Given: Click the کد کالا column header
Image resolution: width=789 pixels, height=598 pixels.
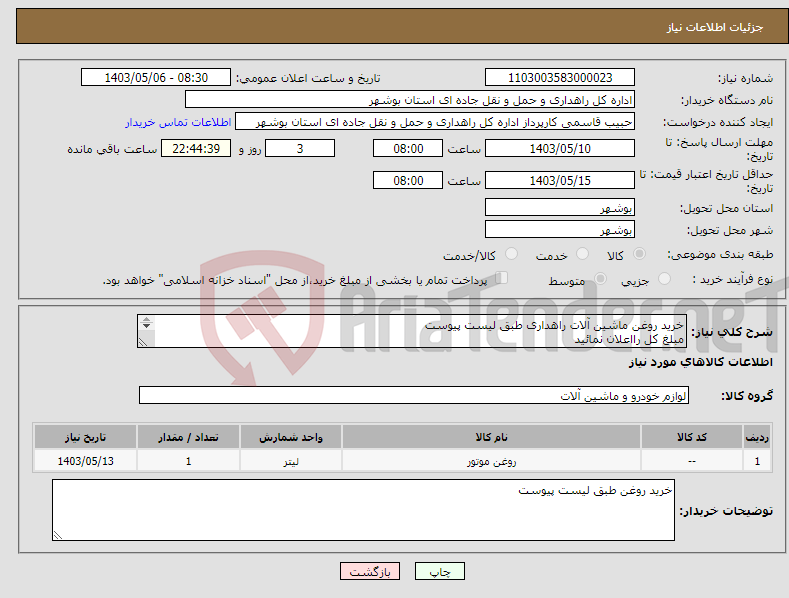Looking at the screenshot, I should (692, 437).
